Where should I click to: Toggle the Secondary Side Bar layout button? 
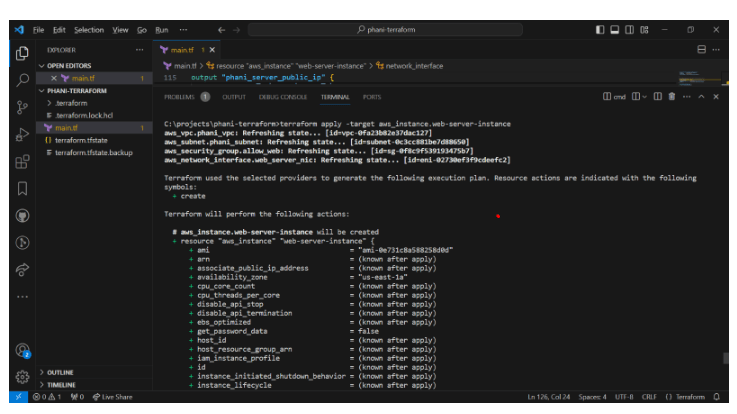pyautogui.click(x=628, y=30)
